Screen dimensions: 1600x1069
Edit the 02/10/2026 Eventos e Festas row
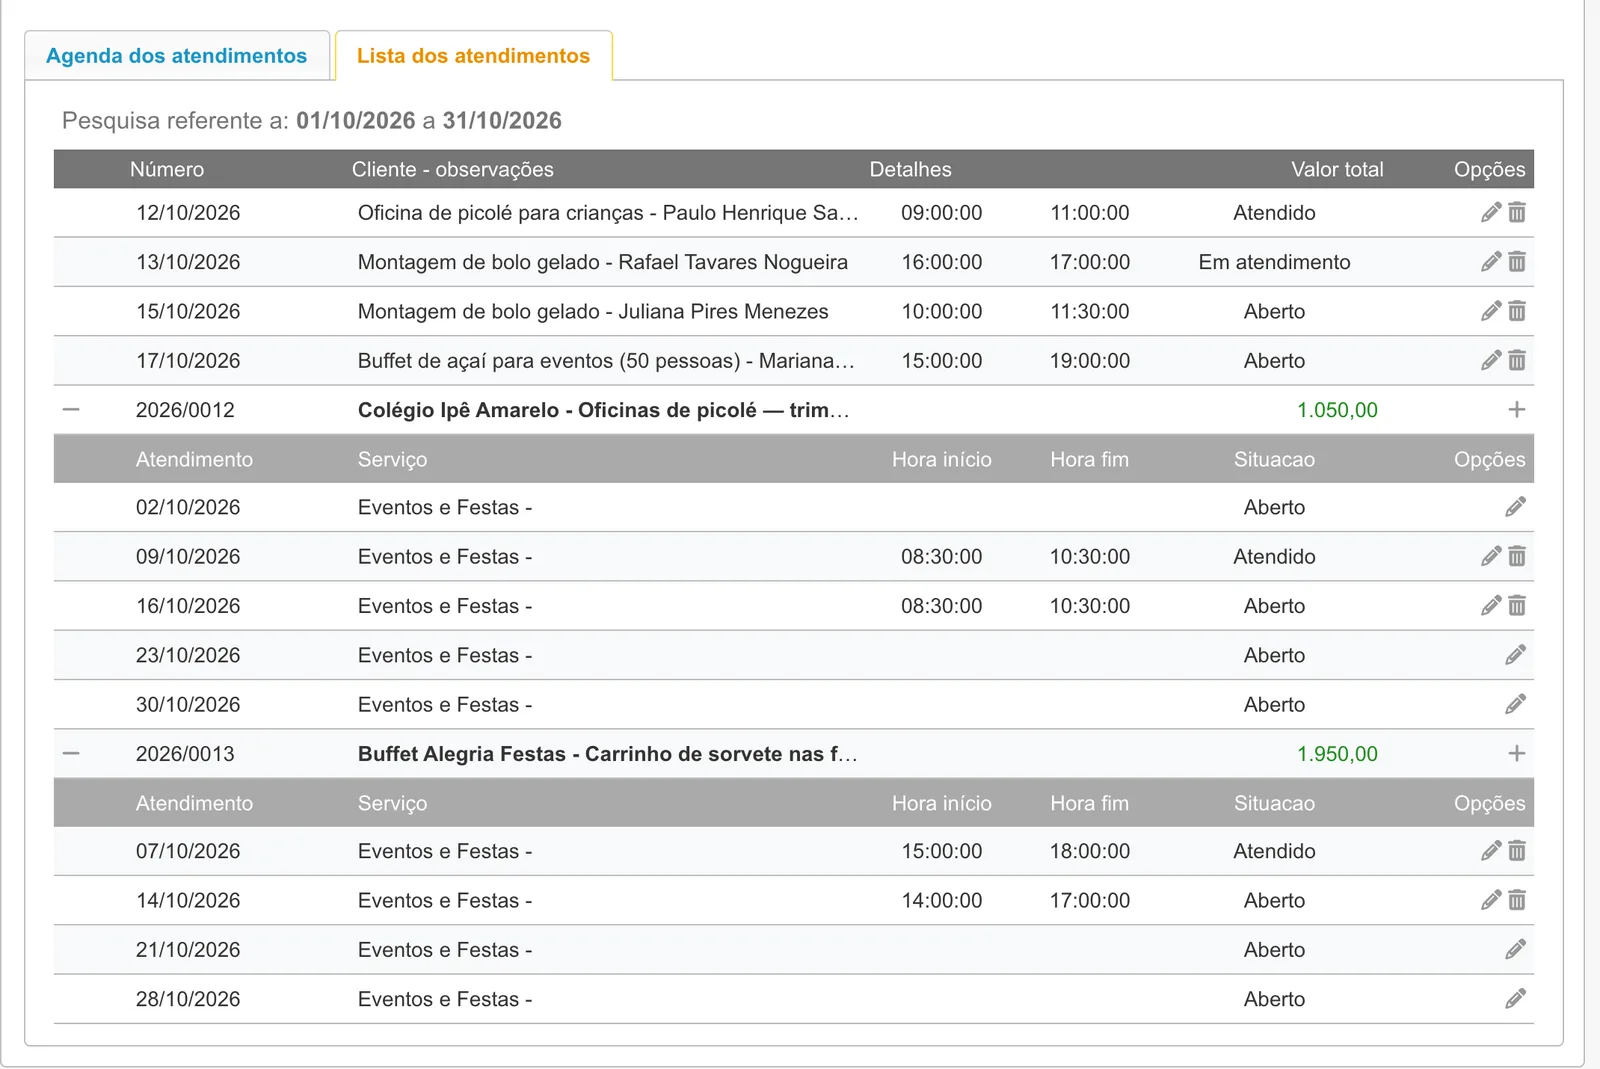point(1516,507)
